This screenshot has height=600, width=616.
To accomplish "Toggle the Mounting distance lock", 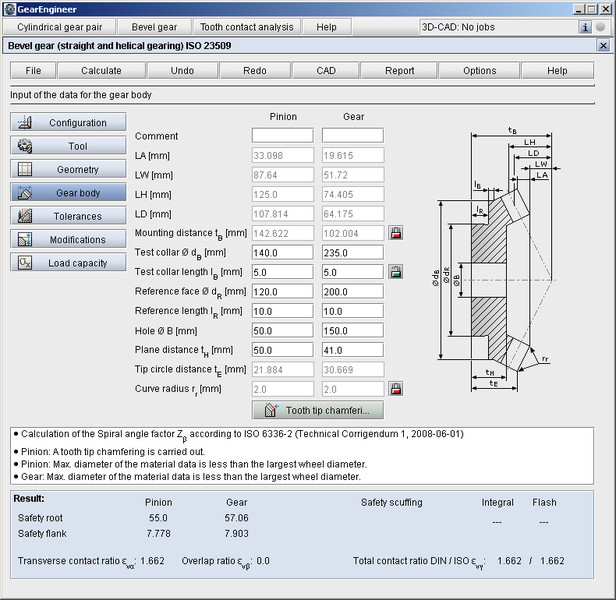I will [396, 233].
